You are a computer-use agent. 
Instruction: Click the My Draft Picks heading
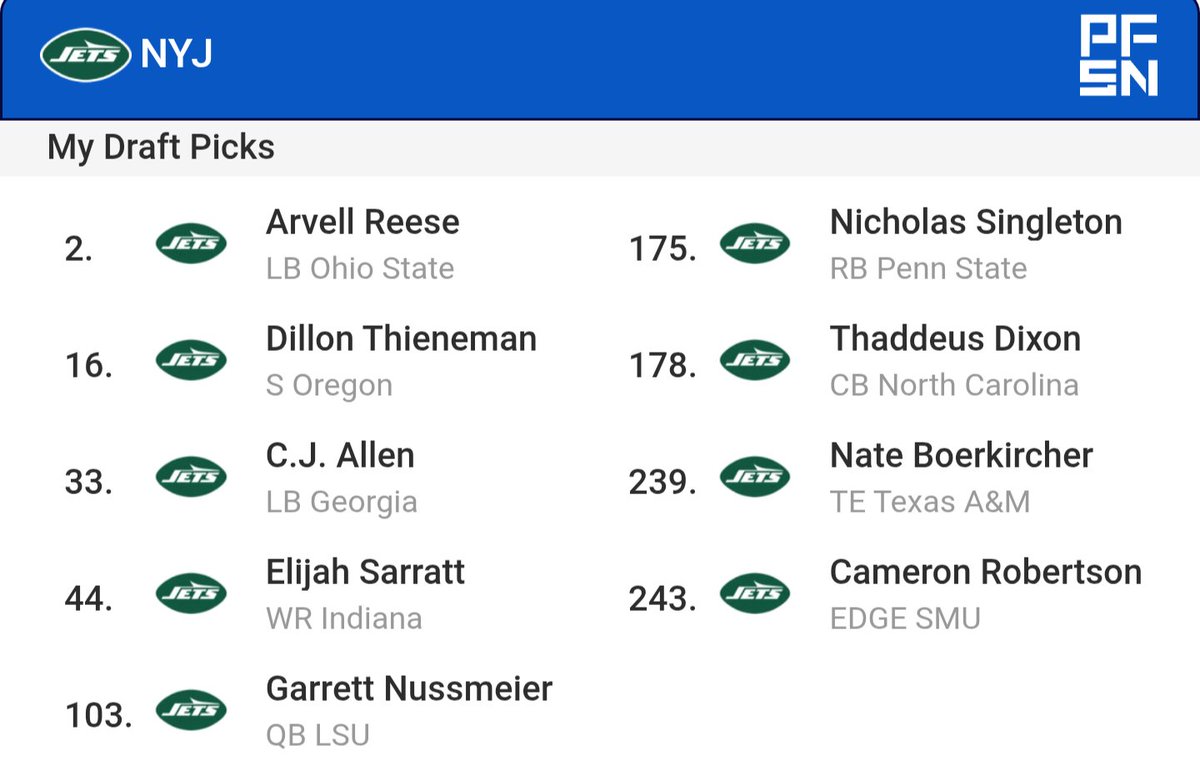click(161, 148)
